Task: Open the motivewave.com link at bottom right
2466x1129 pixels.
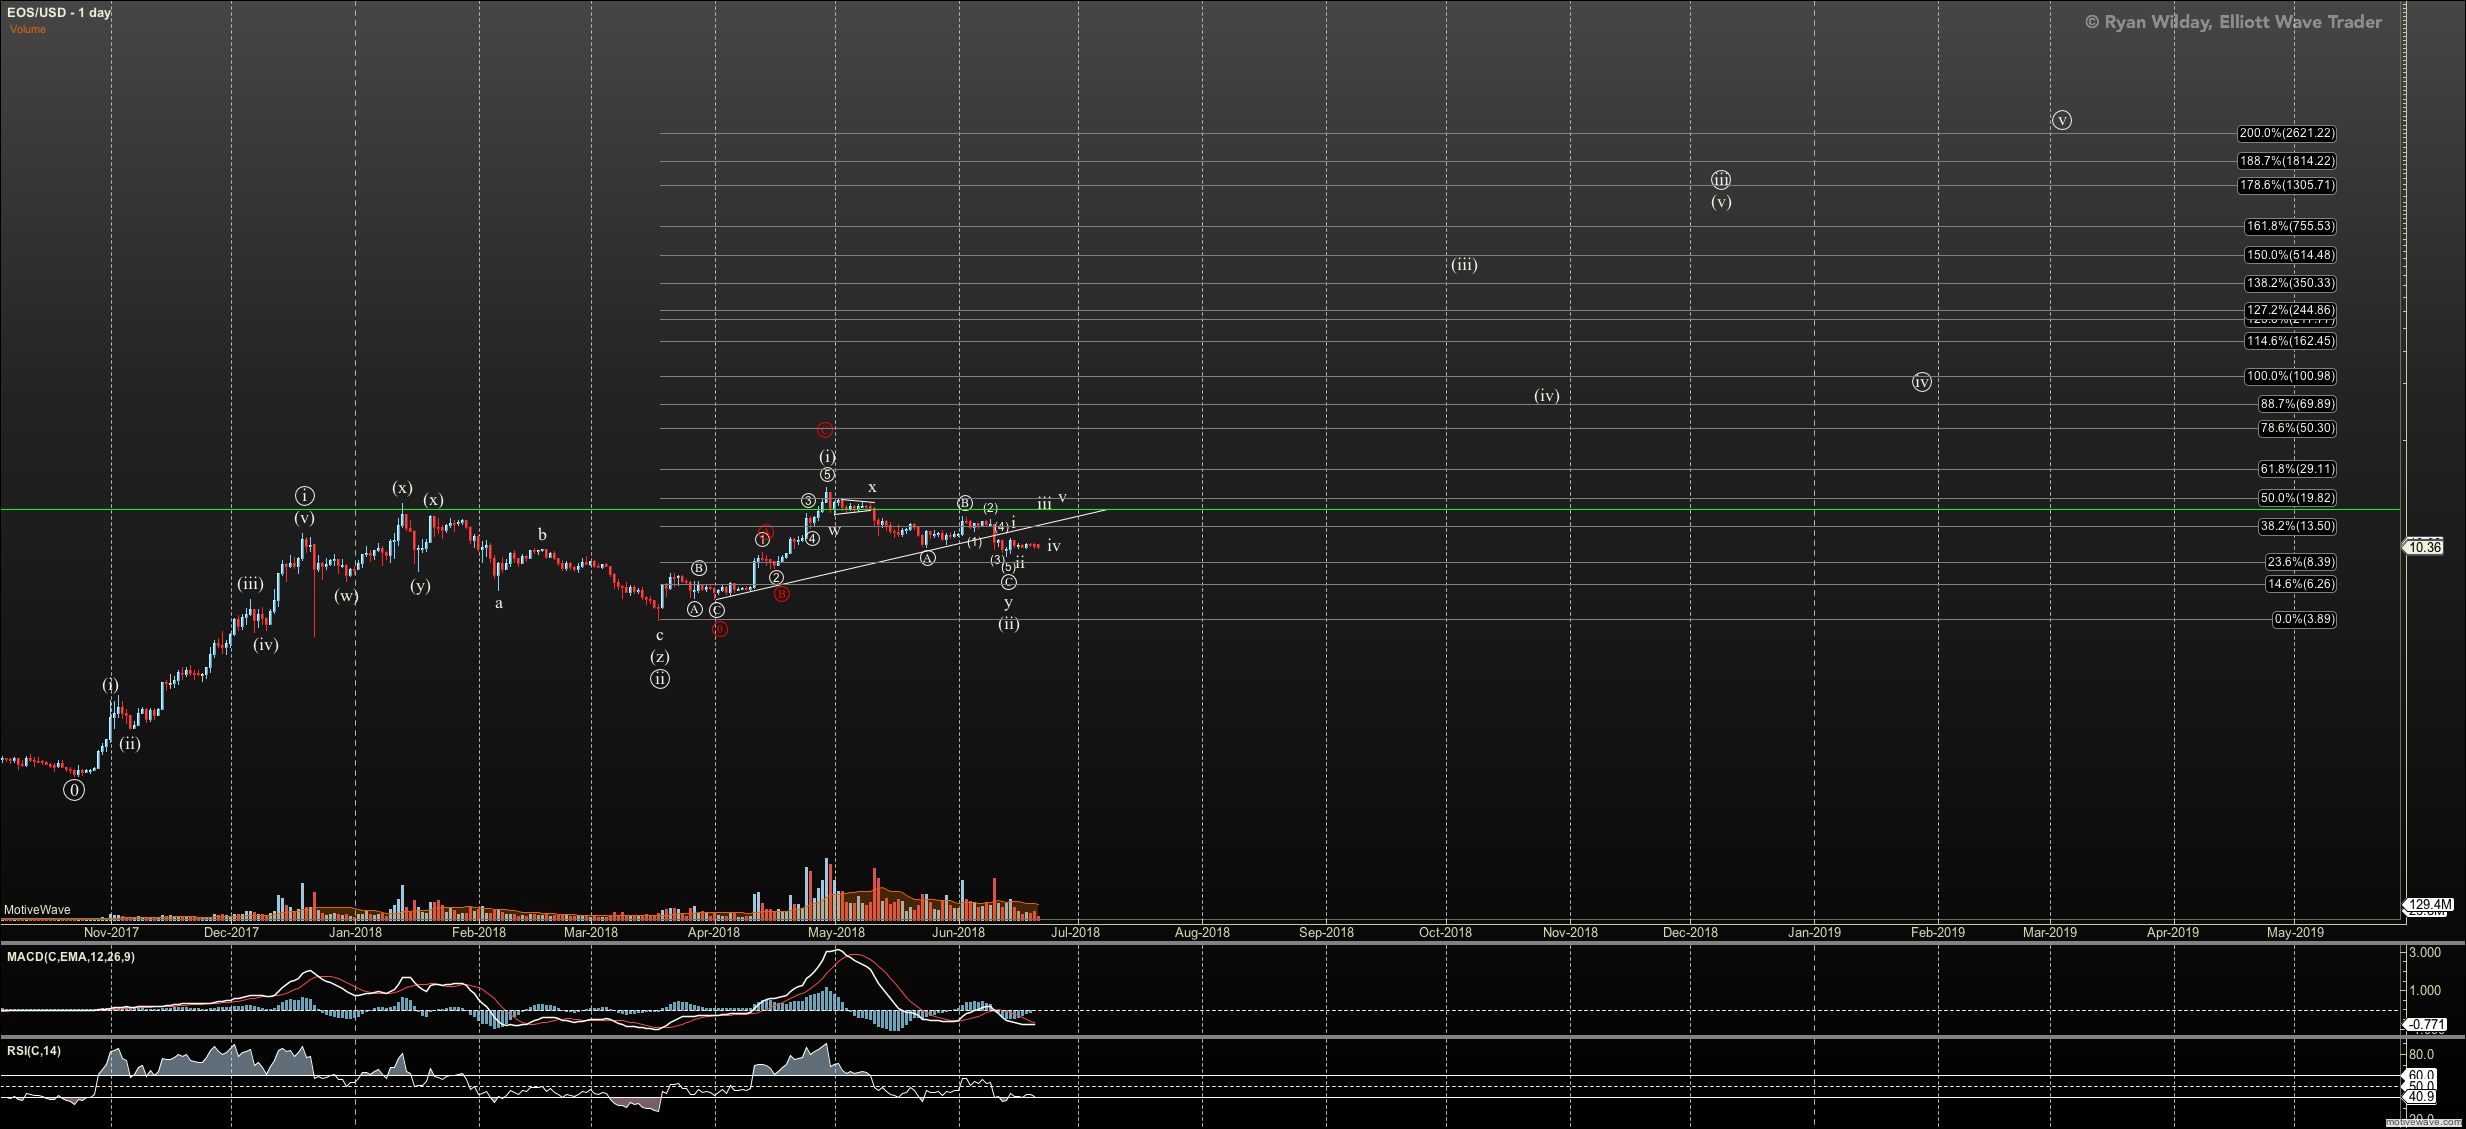Action: click(x=2424, y=1123)
